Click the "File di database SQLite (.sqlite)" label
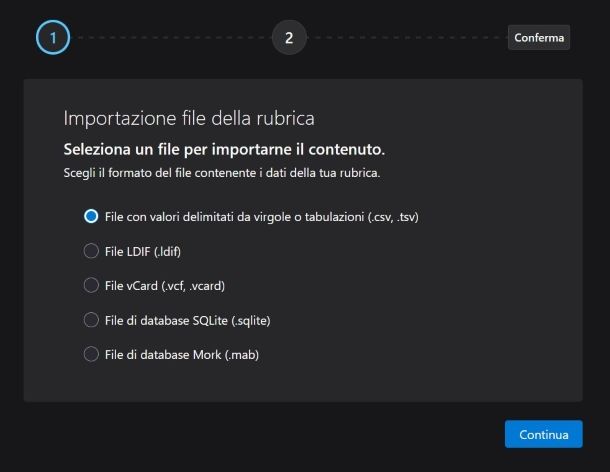The width and height of the screenshot is (610, 472). [x=188, y=320]
